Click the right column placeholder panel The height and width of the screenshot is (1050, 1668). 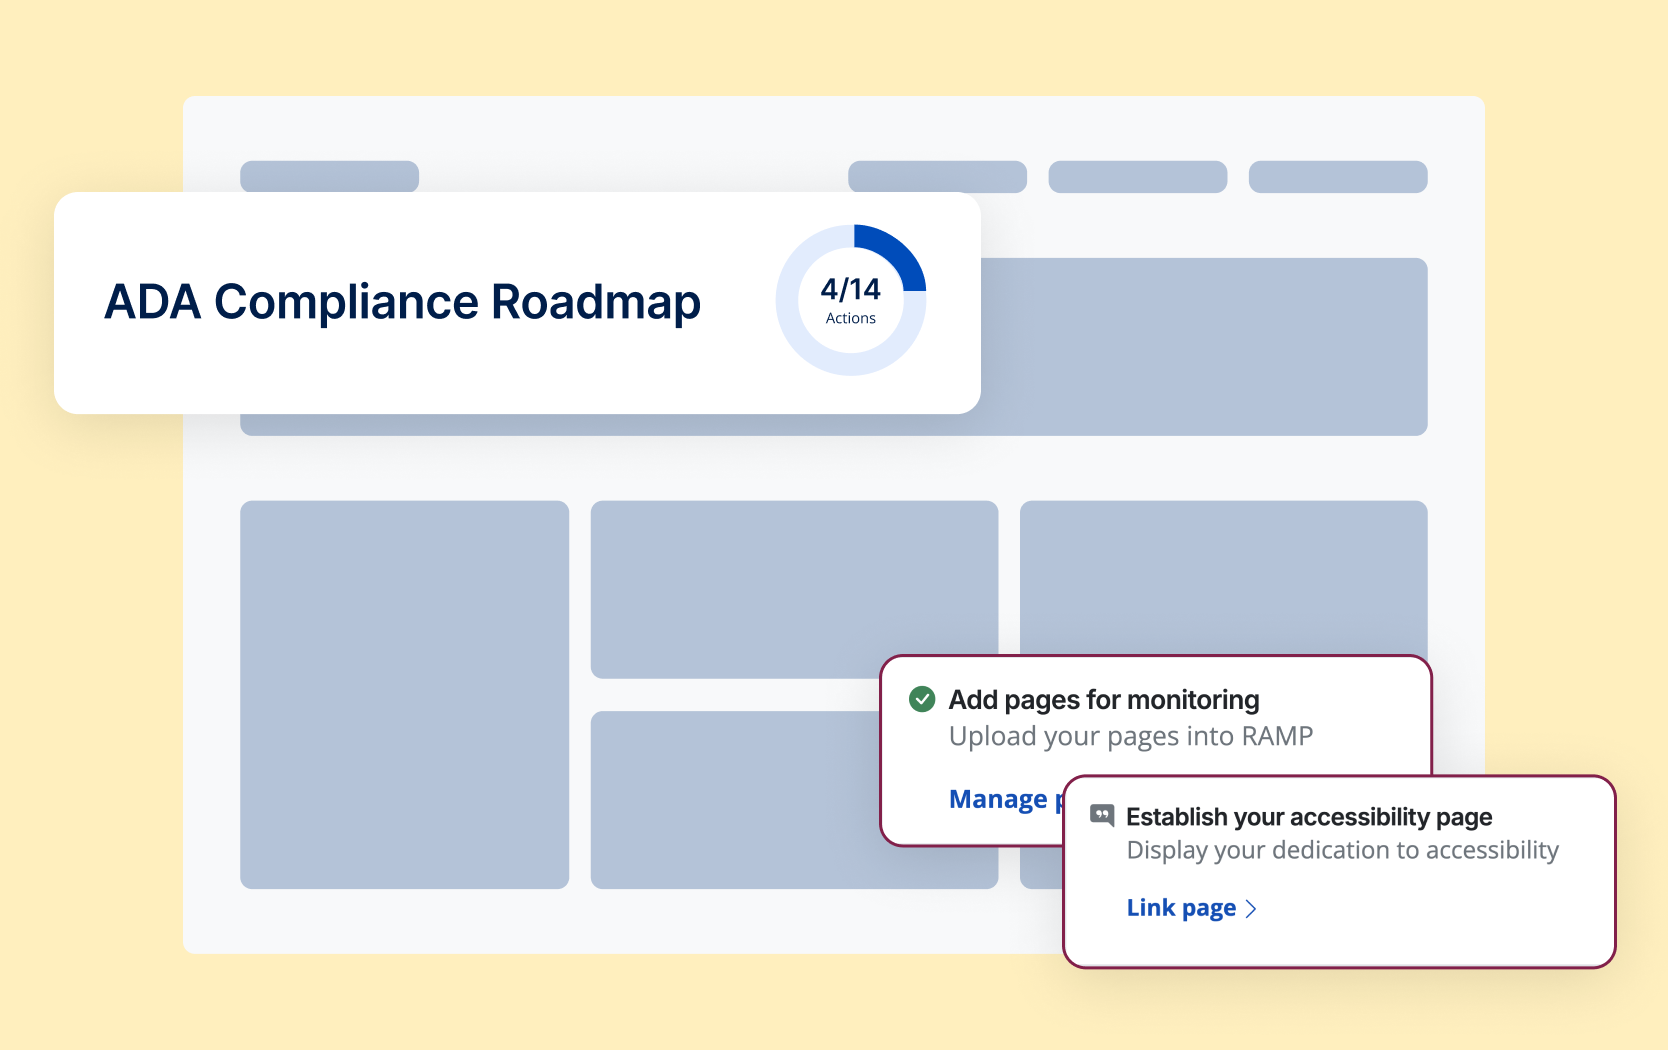coord(1222,576)
